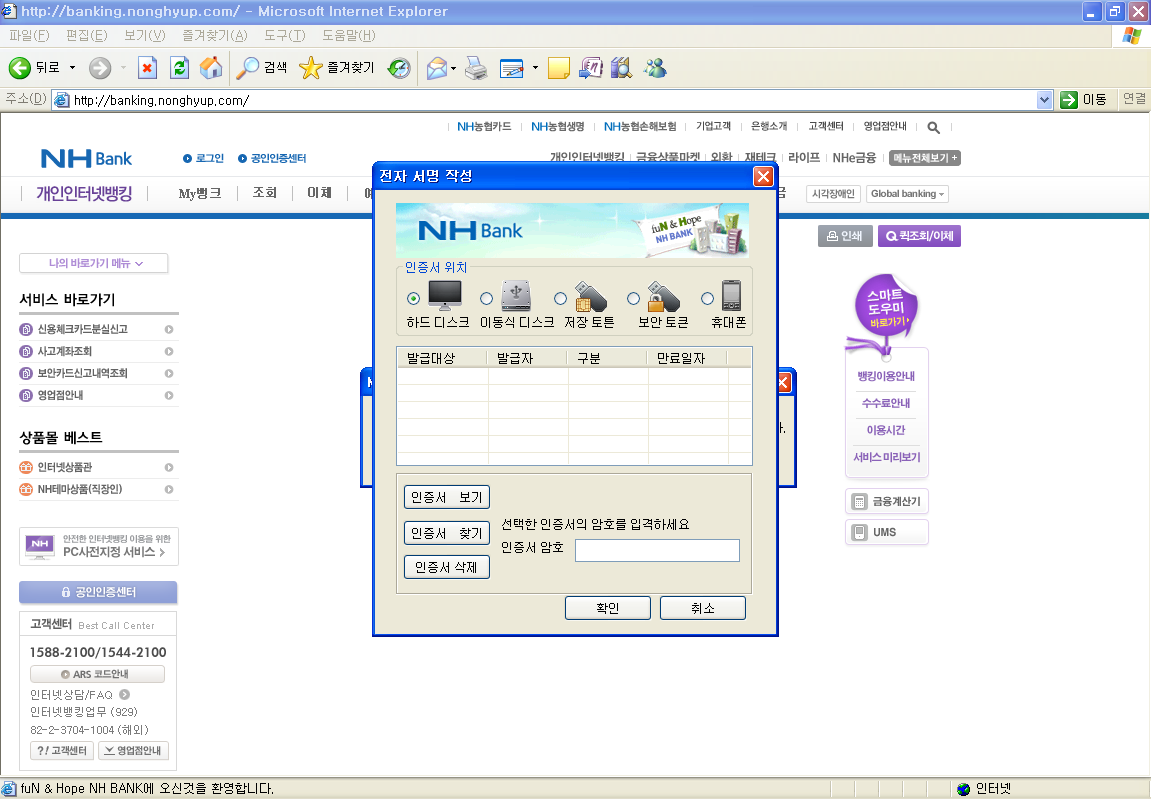Click the 만료일자 column header
This screenshot has width=1151, height=799.
(686, 358)
